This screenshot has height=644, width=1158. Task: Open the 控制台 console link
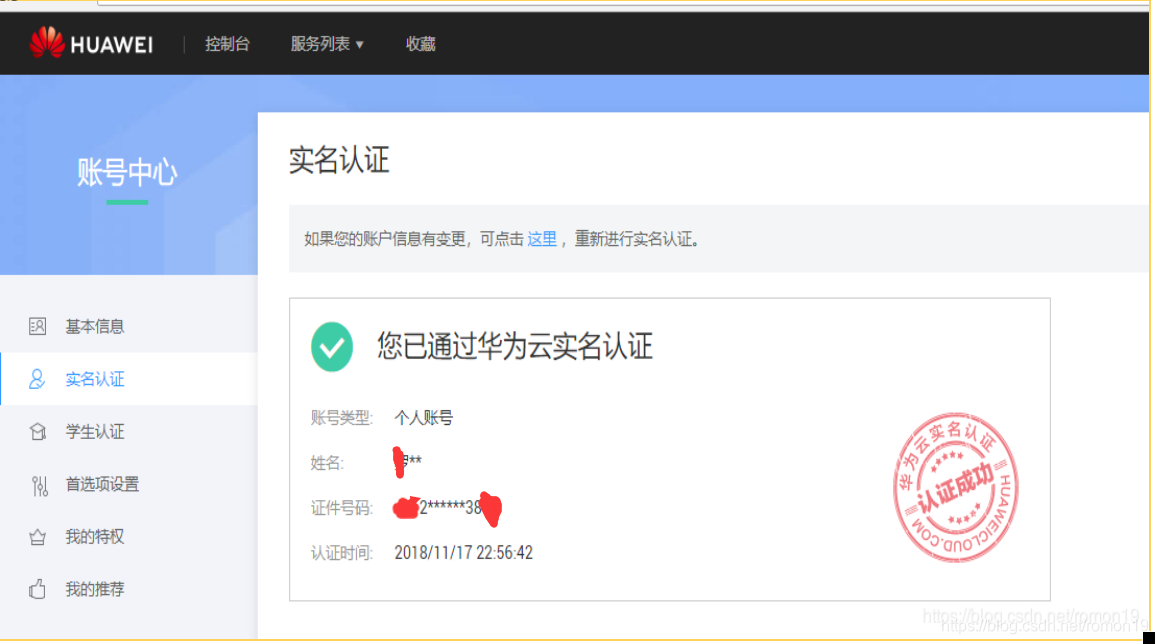pyautogui.click(x=227, y=44)
